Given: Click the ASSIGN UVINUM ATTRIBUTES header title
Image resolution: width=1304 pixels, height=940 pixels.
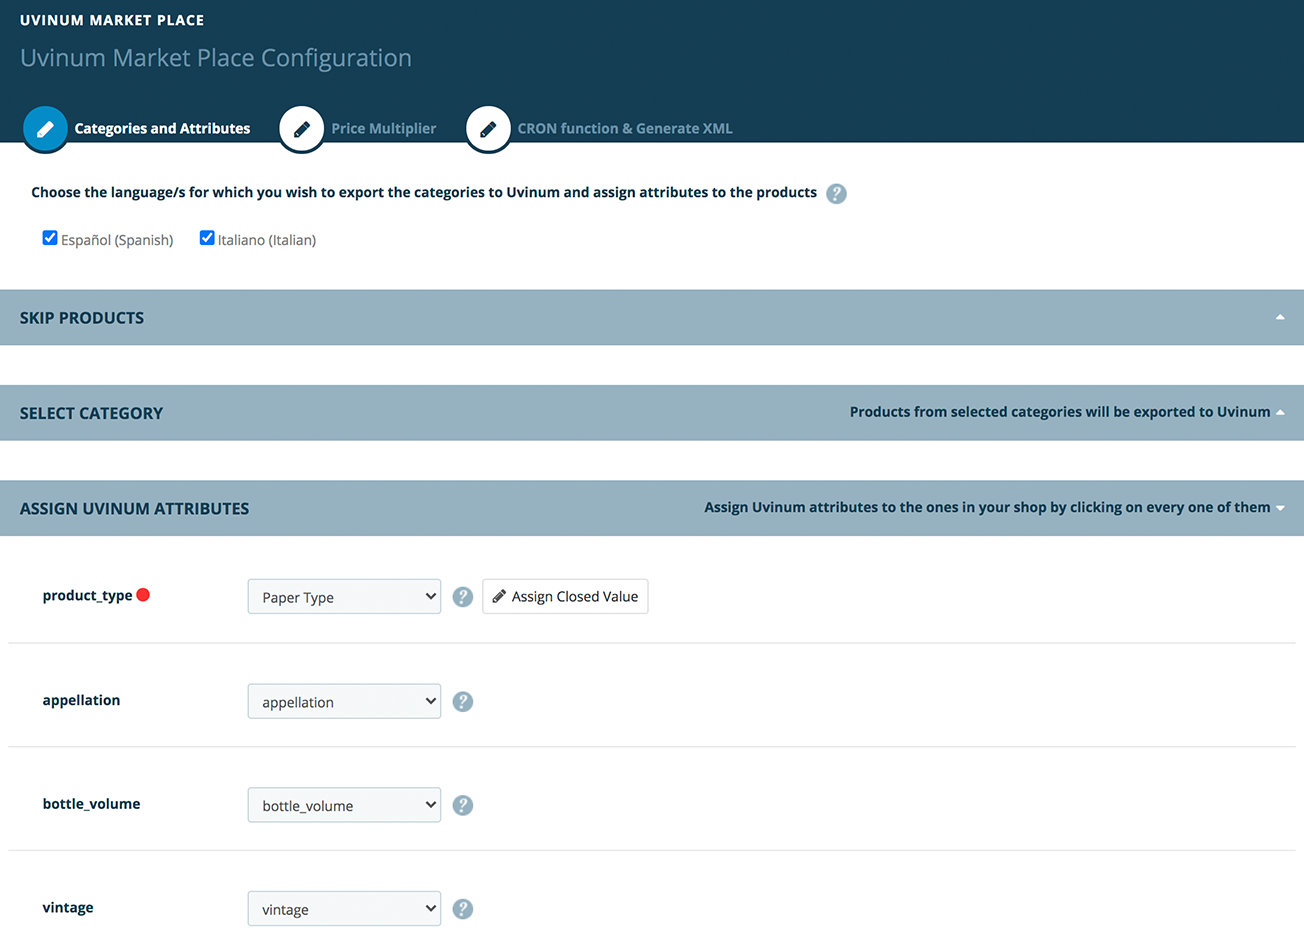Looking at the screenshot, I should coord(134,508).
